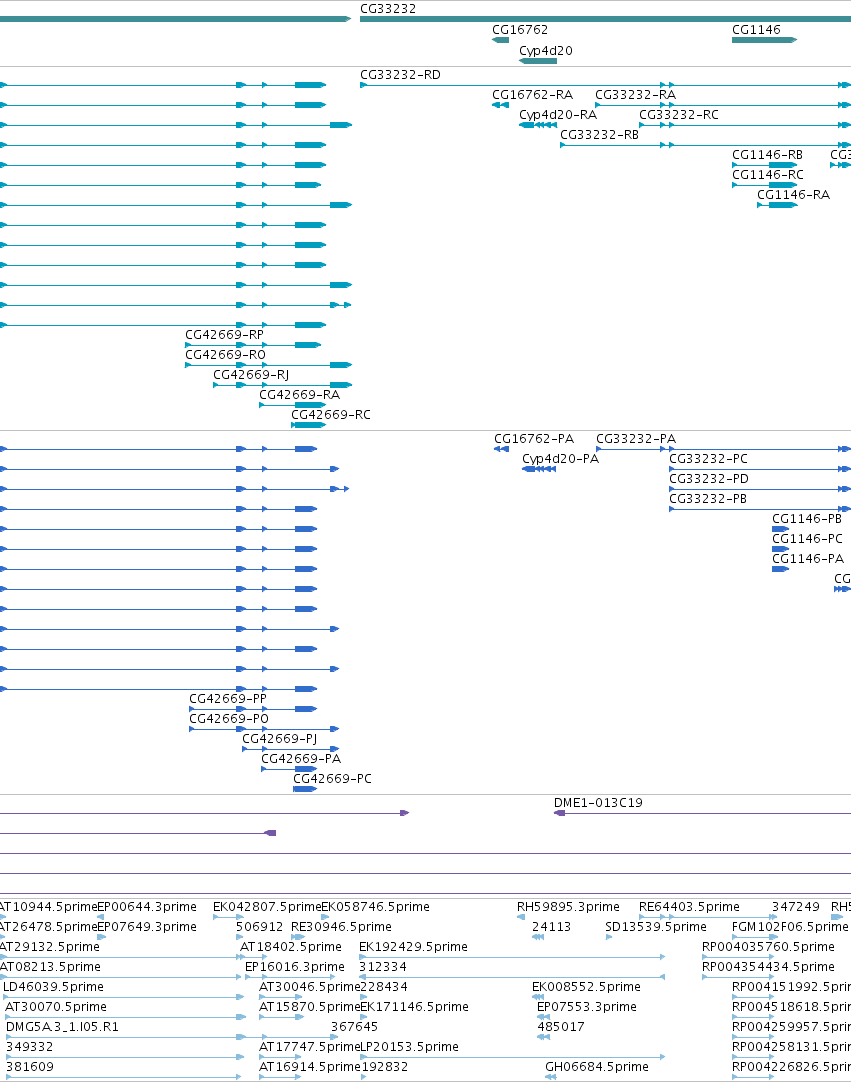Click the Cyp4d20 gene label
Viewport: 851px width, 1082px height.
click(545, 50)
